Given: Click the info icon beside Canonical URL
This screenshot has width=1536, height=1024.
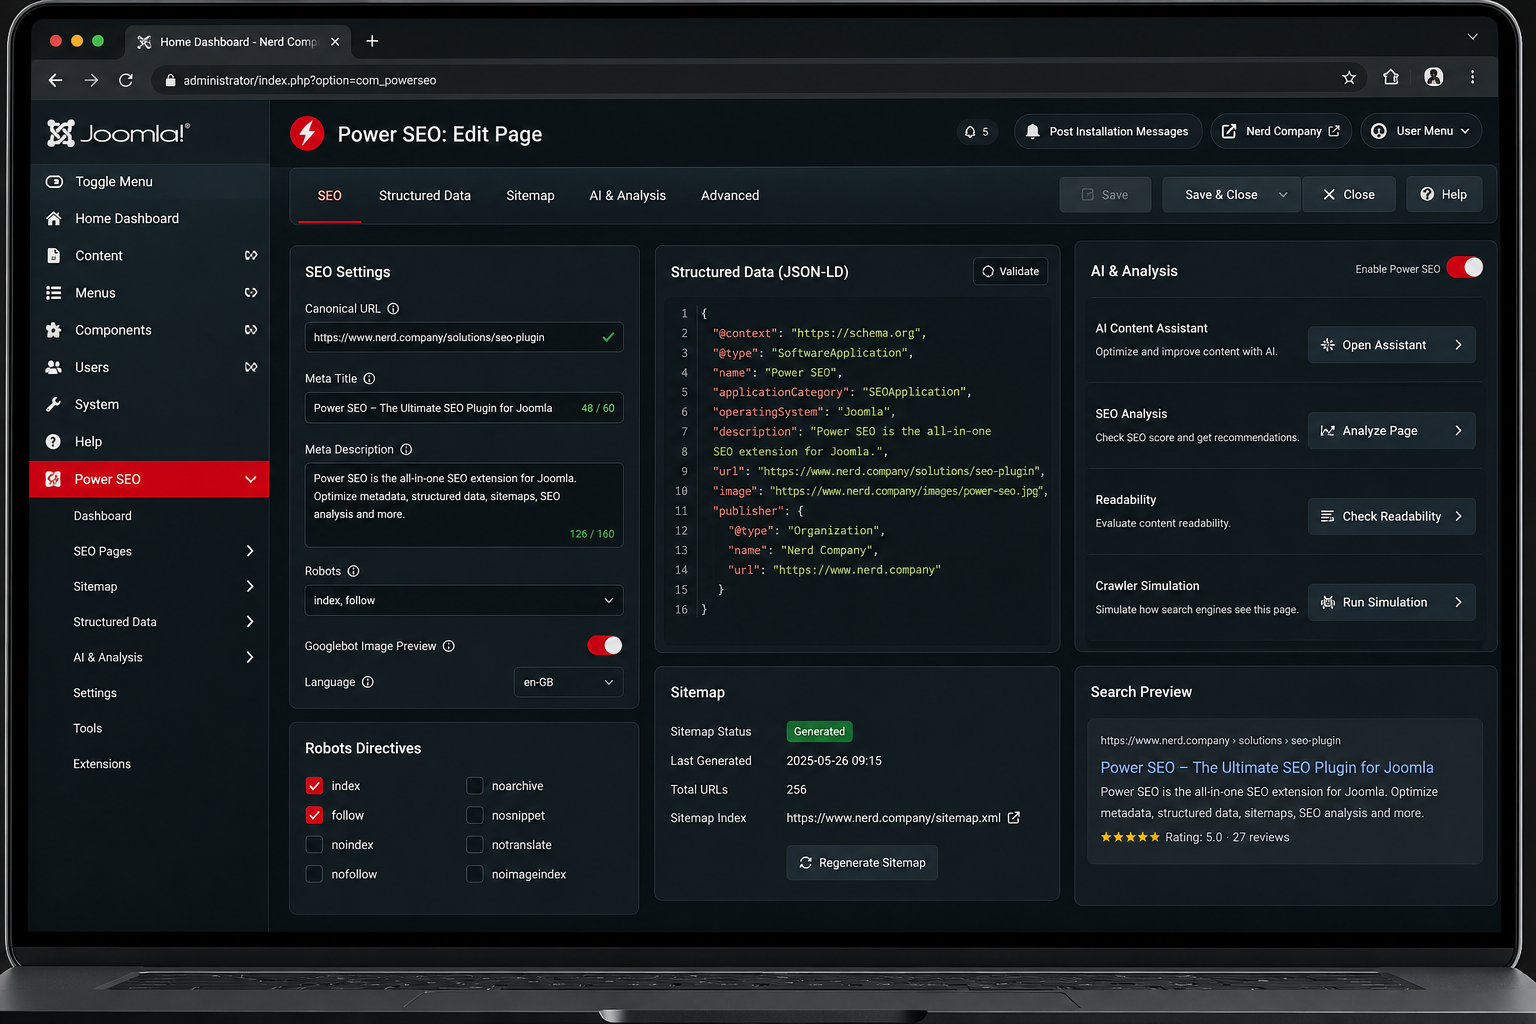Looking at the screenshot, I should [x=393, y=309].
